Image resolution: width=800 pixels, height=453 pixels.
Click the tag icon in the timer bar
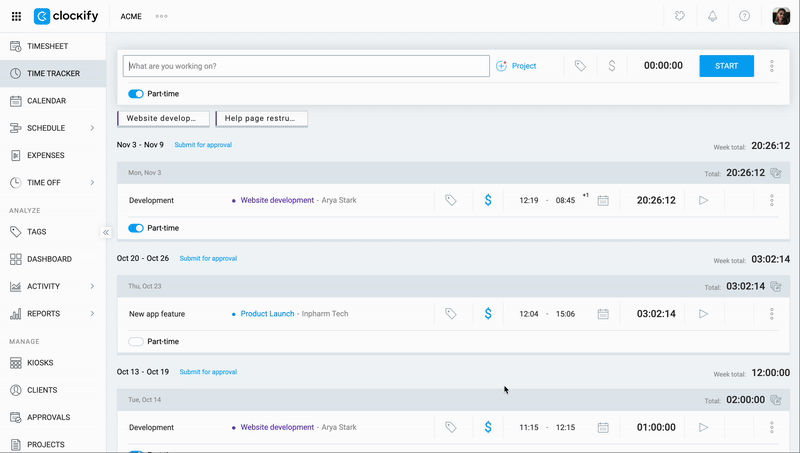[x=580, y=66]
